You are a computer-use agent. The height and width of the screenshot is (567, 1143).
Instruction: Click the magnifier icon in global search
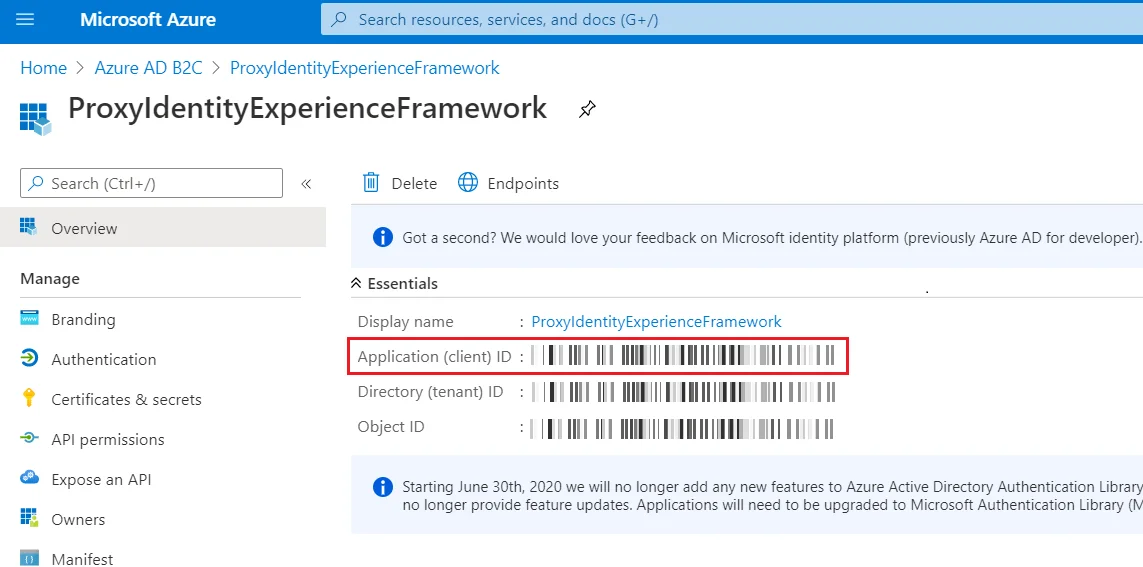(x=339, y=20)
